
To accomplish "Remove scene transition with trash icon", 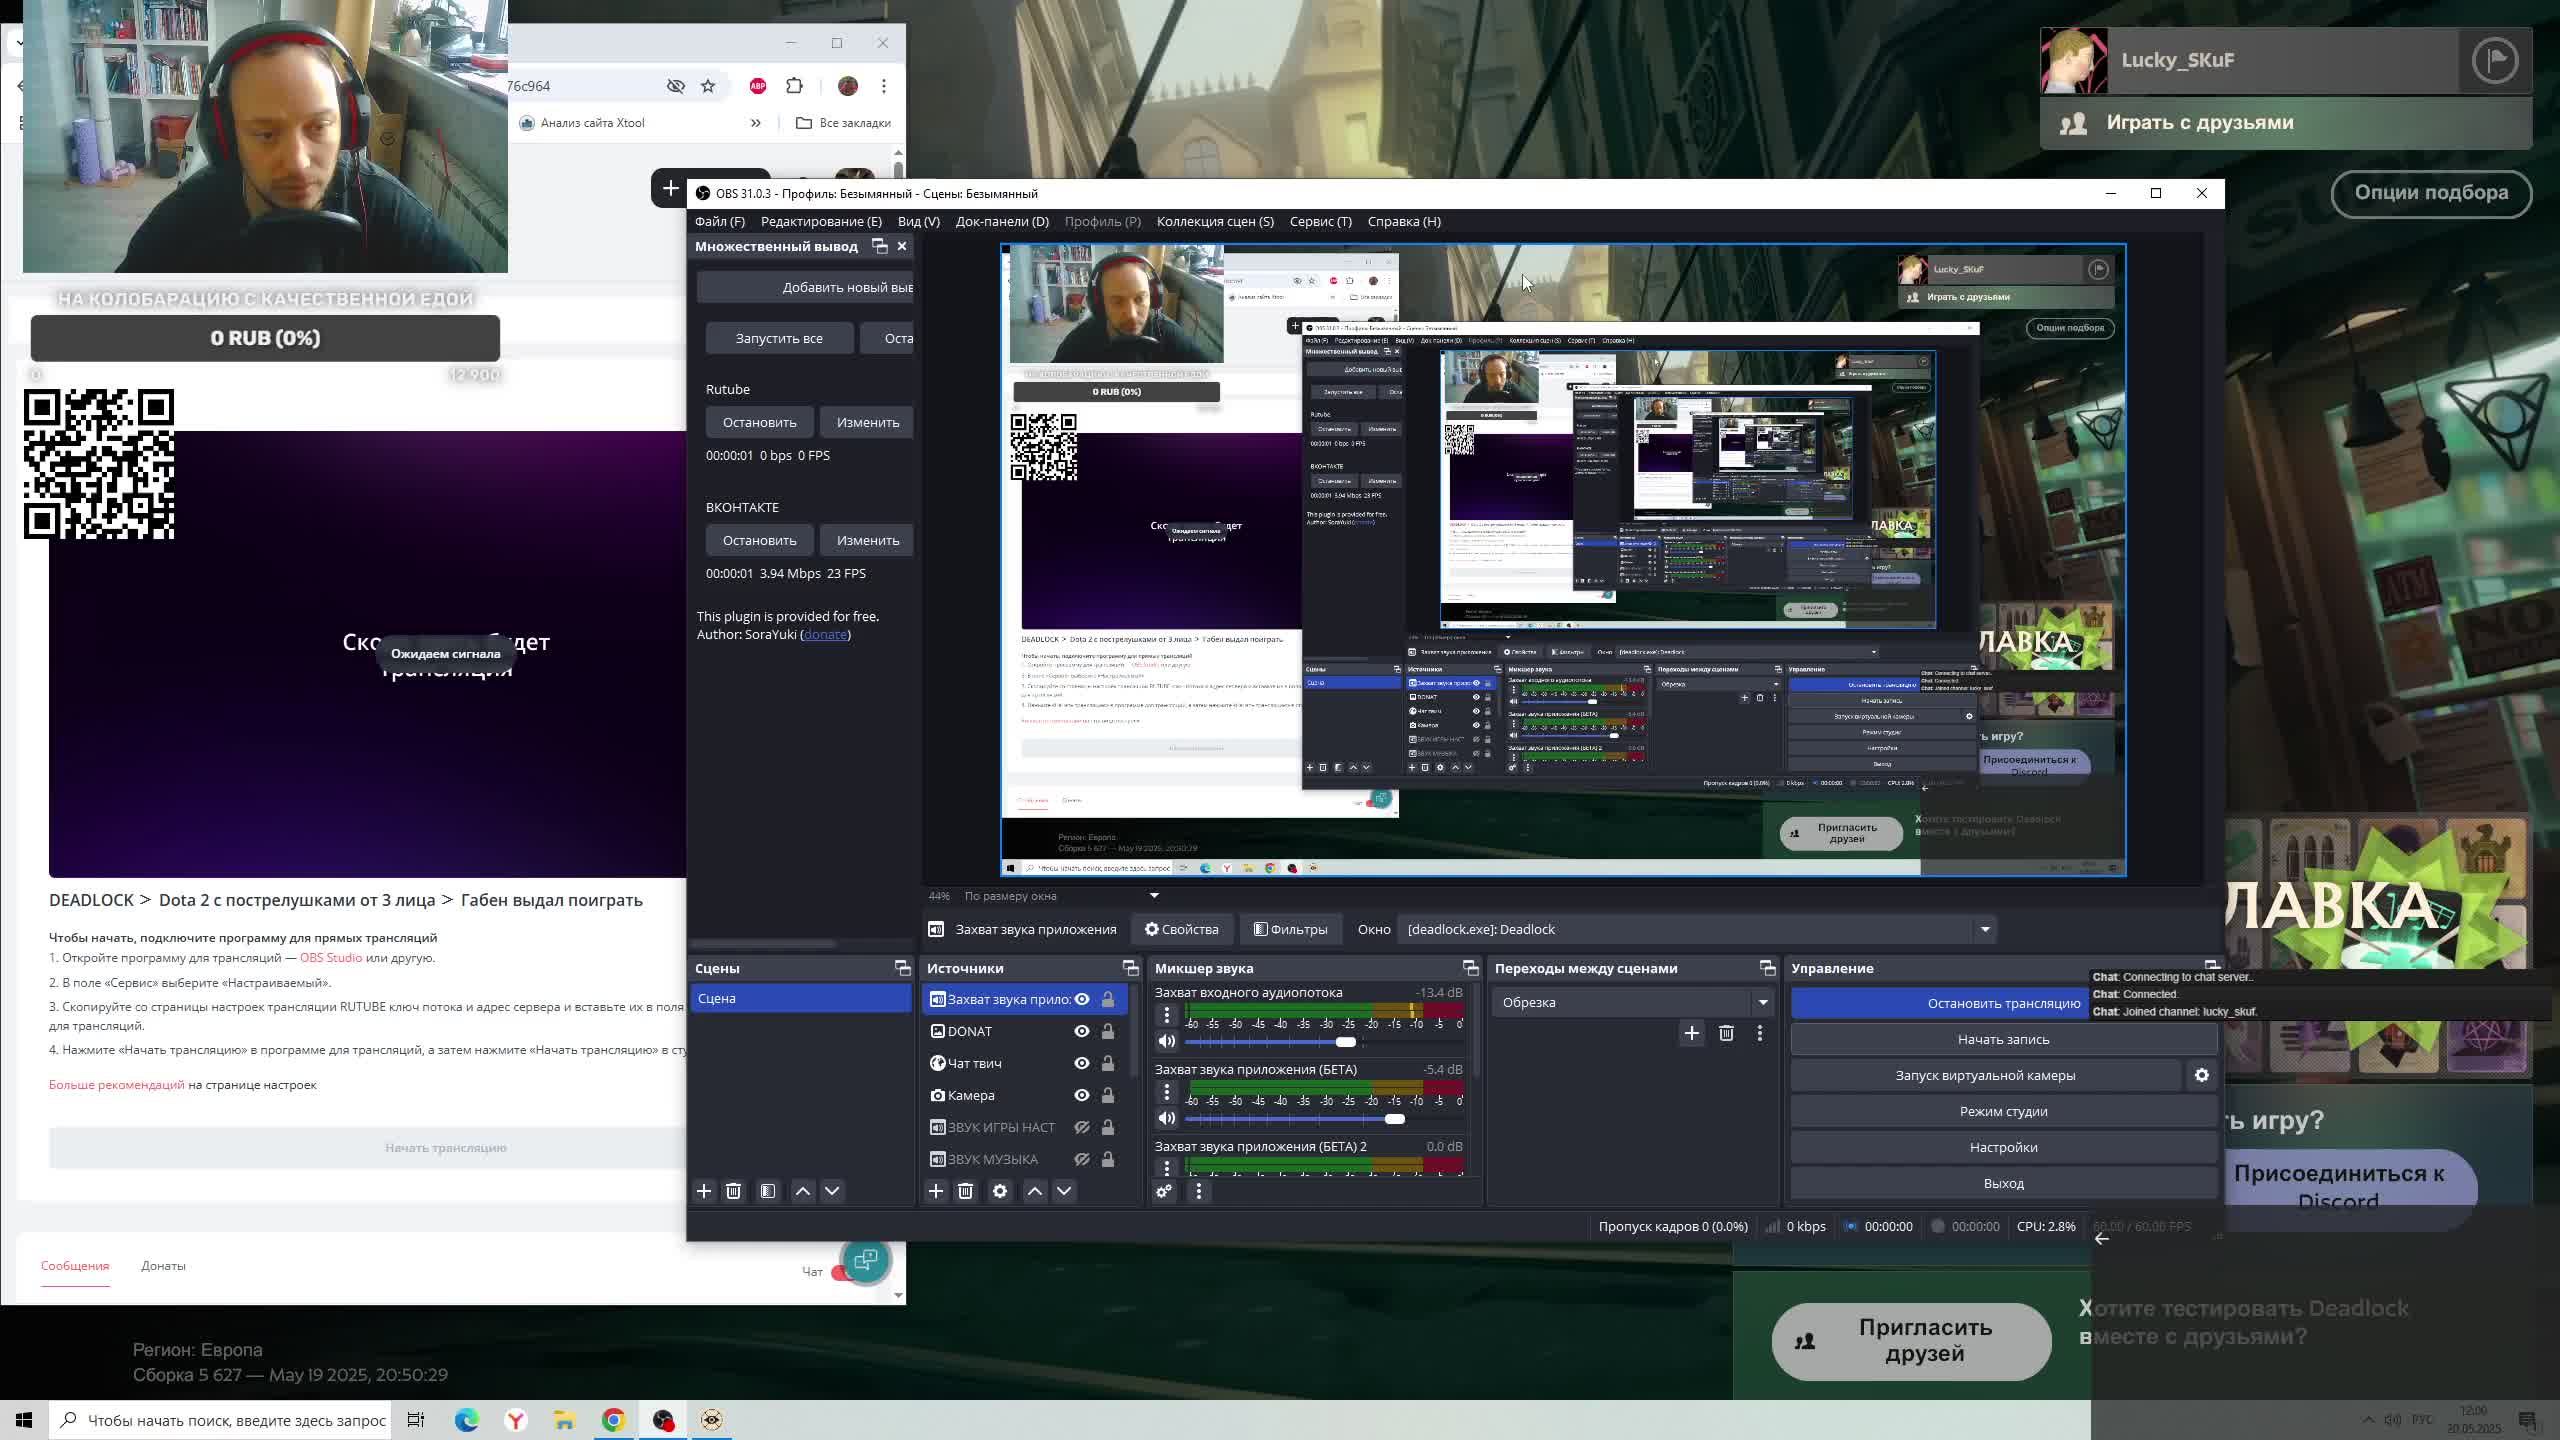I will [1726, 1033].
